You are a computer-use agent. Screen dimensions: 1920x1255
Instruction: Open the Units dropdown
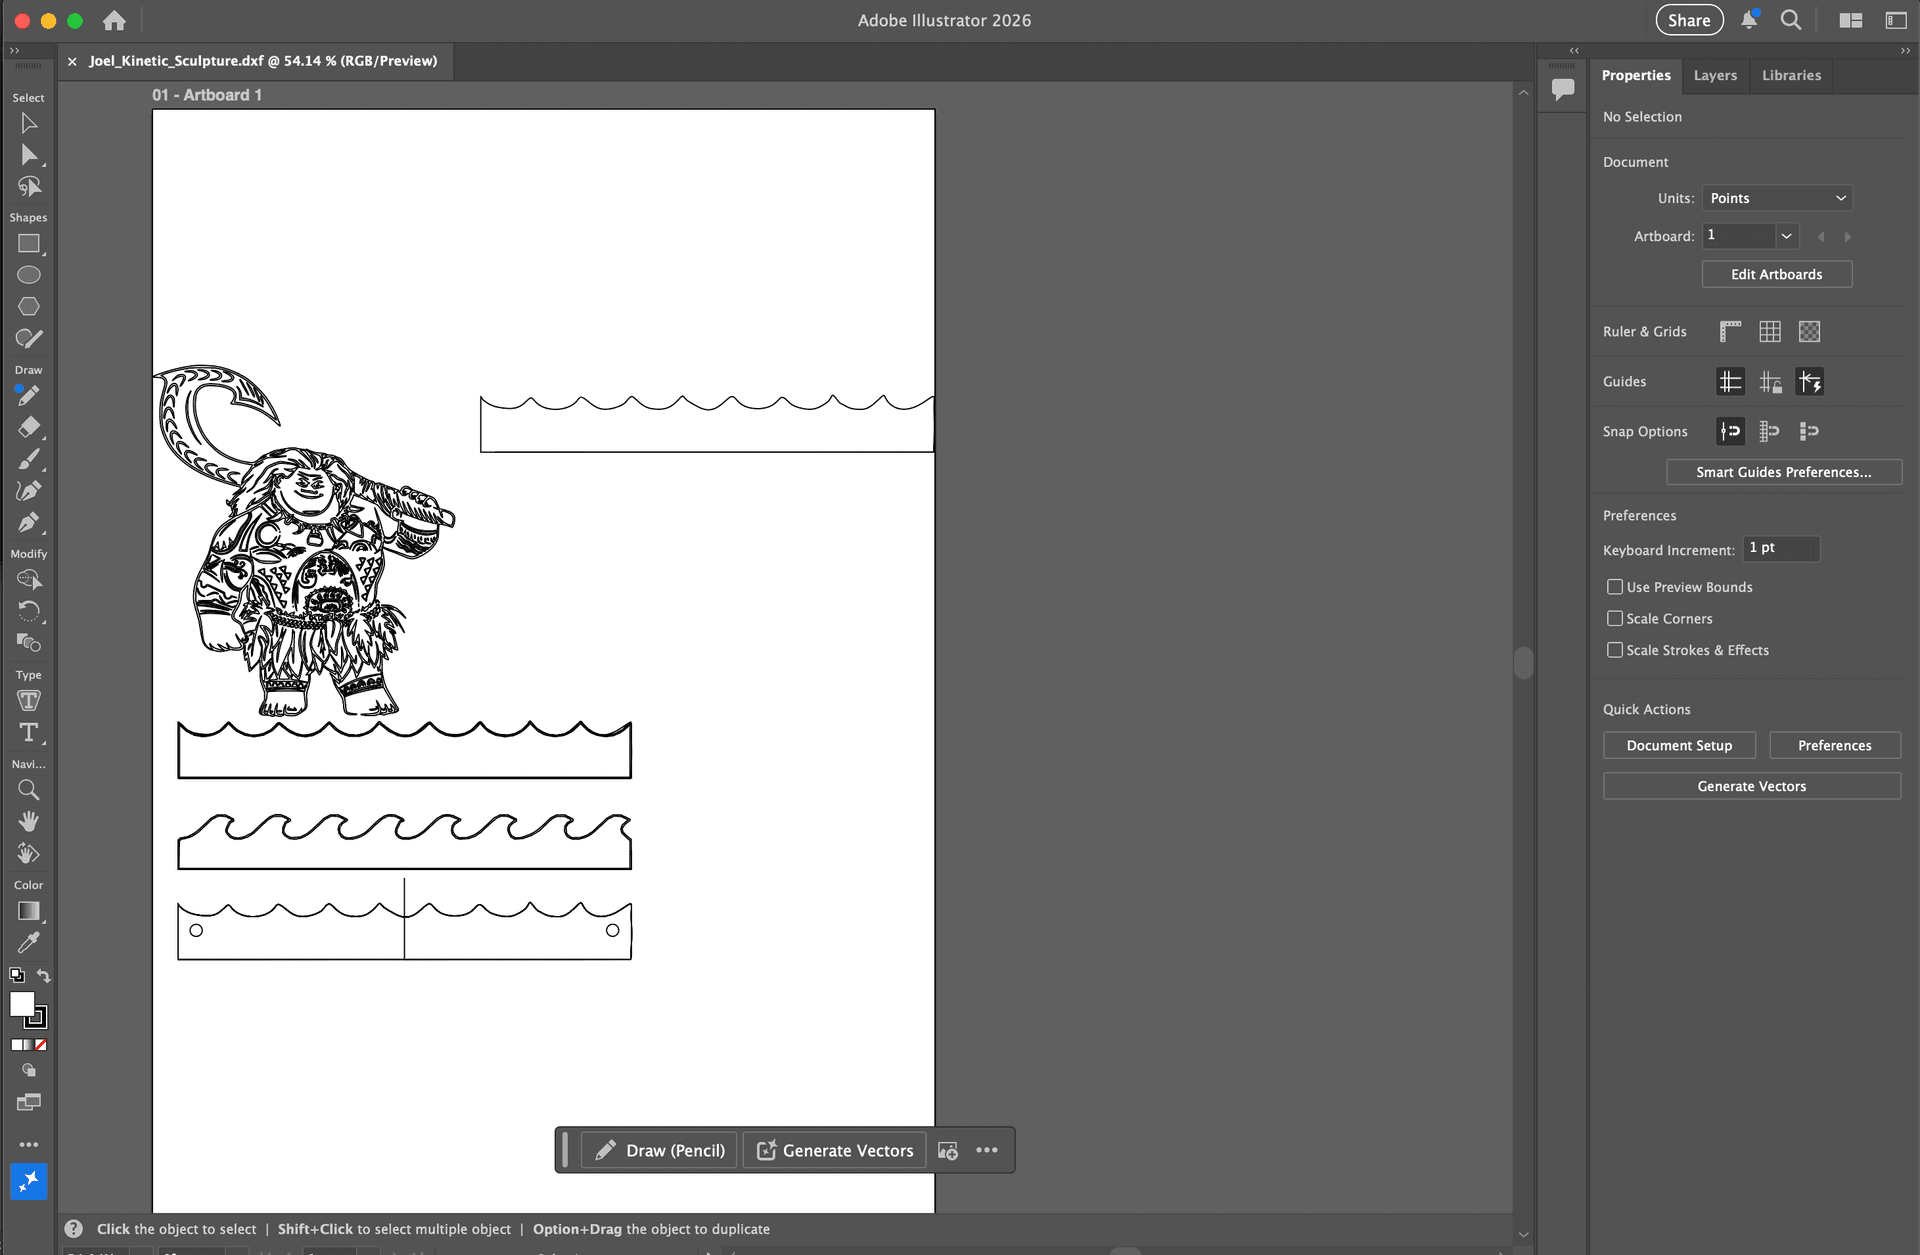(1777, 198)
